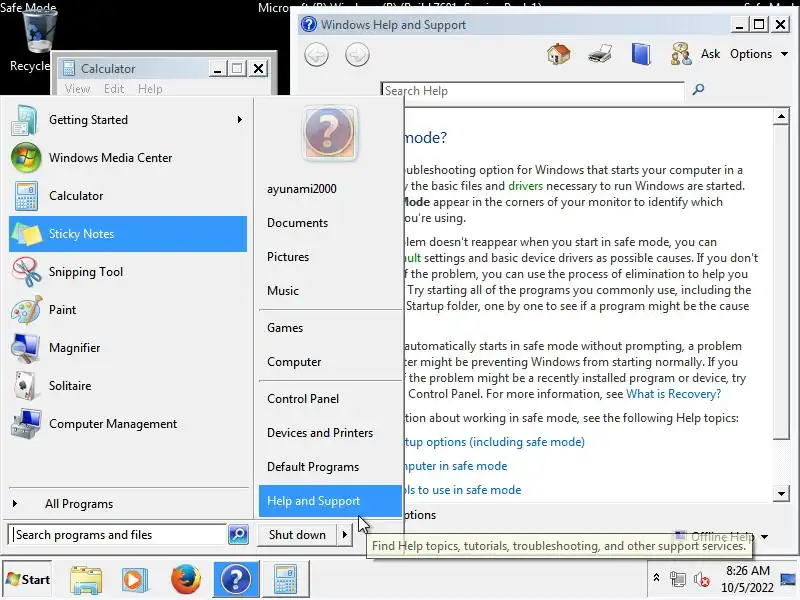Open Solitaire game
Viewport: 800px width, 600px height.
pyautogui.click(x=128, y=386)
